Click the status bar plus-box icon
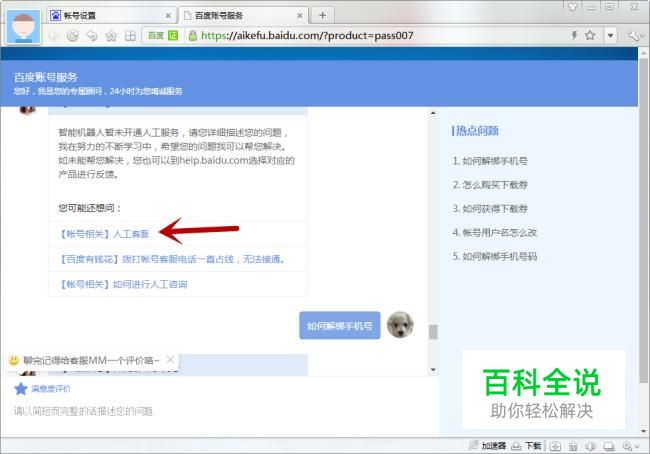The image size is (650, 454). tap(555, 447)
